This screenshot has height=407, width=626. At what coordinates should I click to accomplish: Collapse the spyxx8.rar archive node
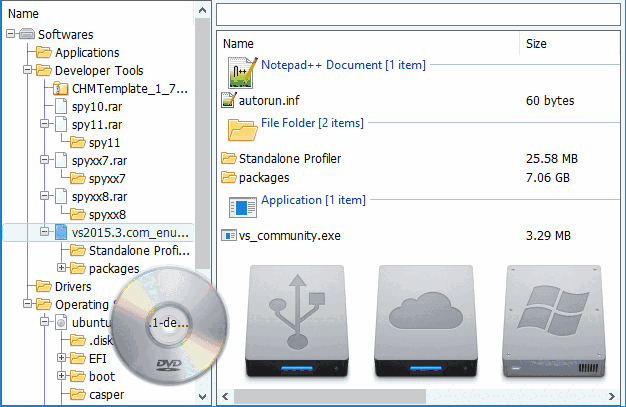coord(44,196)
